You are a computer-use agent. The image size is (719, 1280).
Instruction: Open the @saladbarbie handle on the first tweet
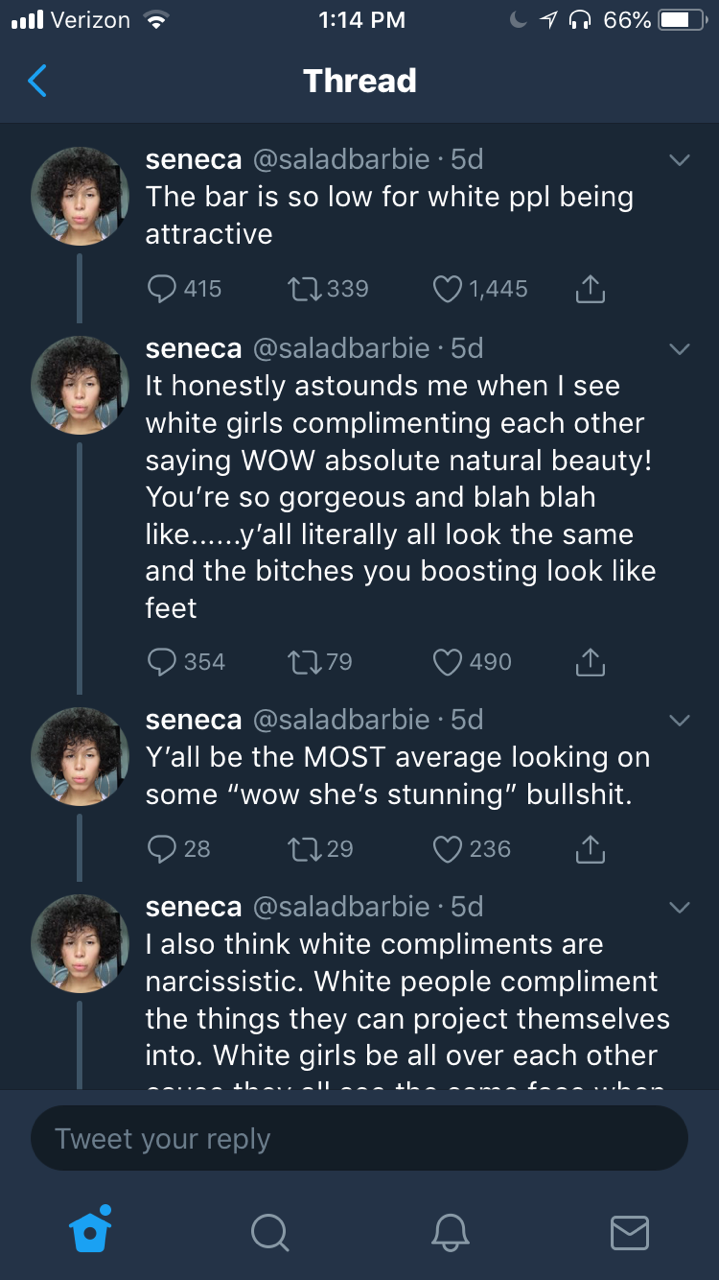(x=341, y=159)
